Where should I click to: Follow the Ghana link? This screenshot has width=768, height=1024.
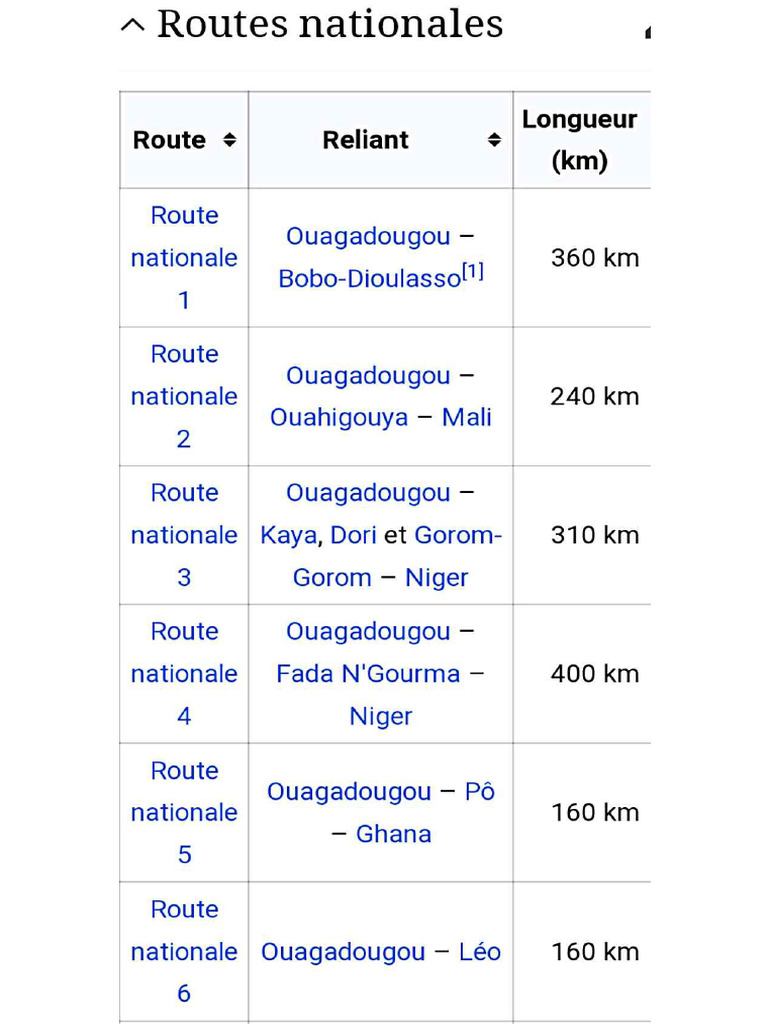click(x=393, y=834)
